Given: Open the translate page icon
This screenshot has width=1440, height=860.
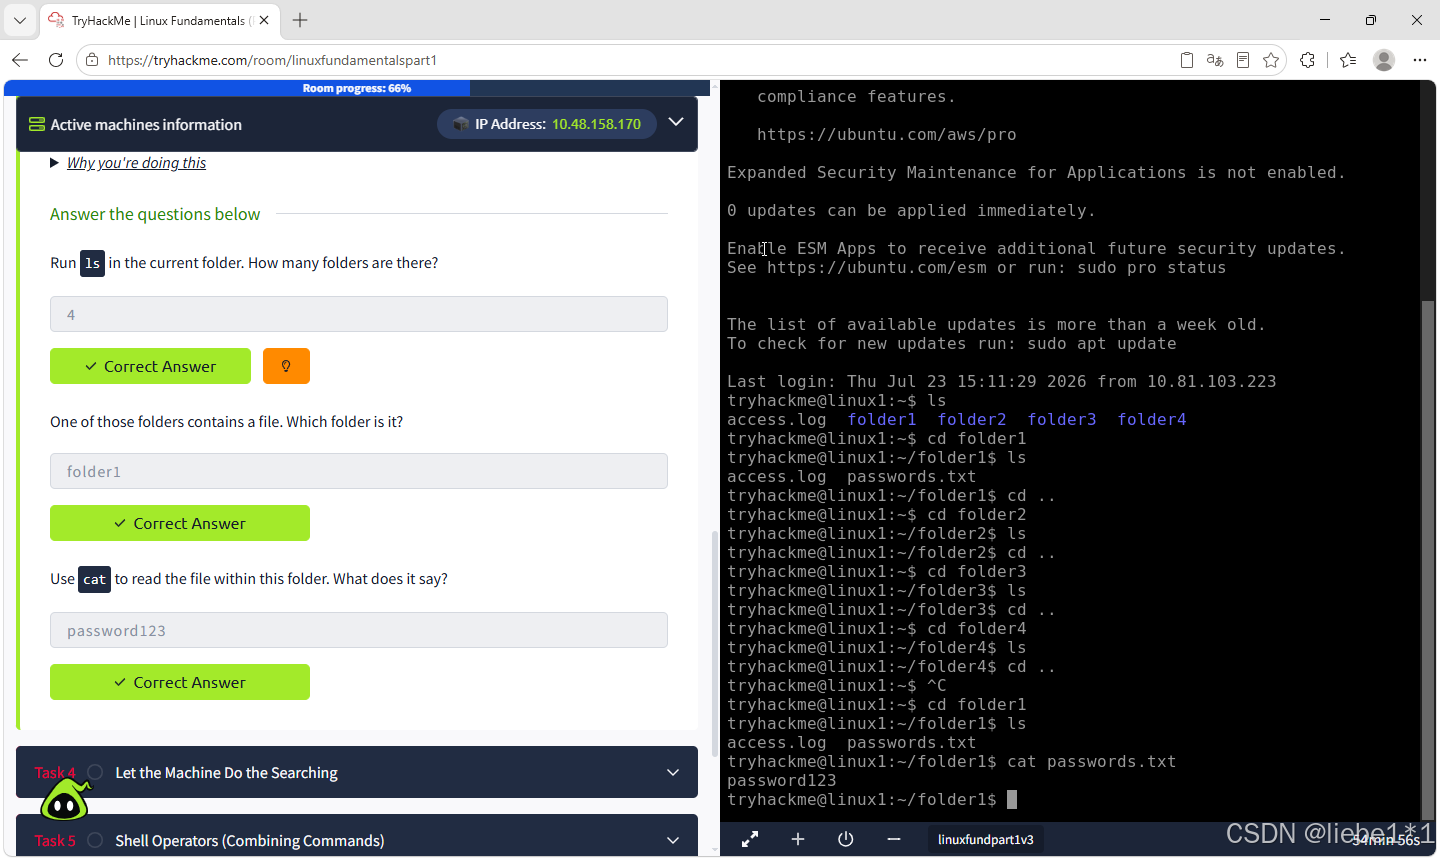Looking at the screenshot, I should [1215, 60].
